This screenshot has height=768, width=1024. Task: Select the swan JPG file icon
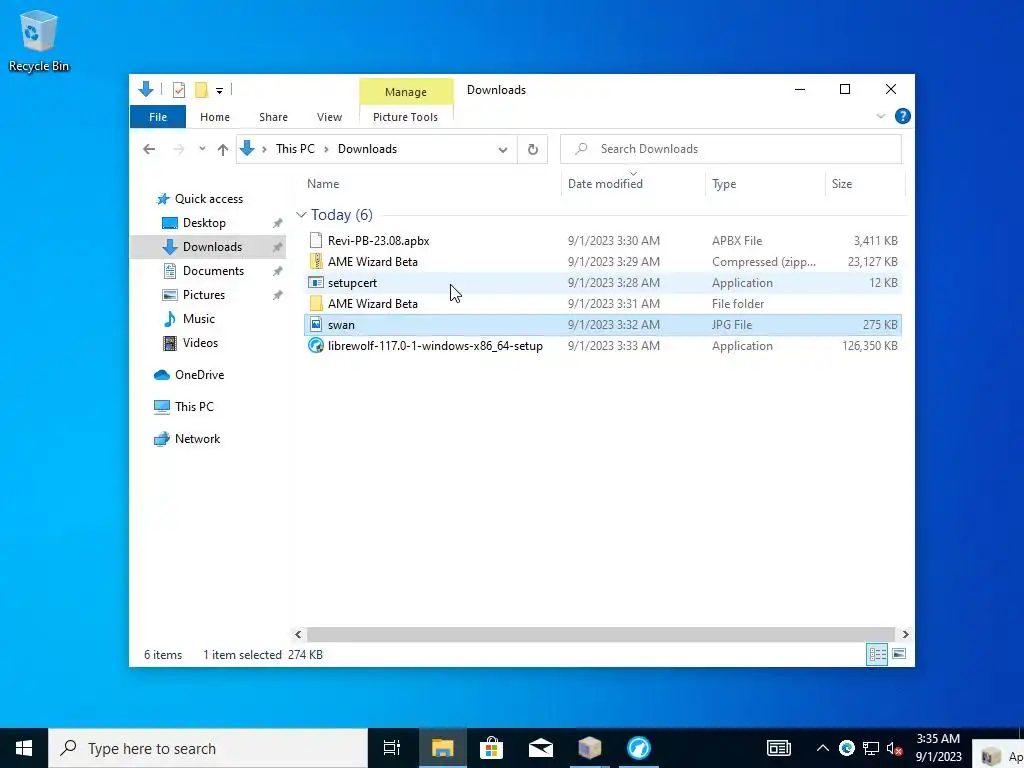[x=316, y=325]
